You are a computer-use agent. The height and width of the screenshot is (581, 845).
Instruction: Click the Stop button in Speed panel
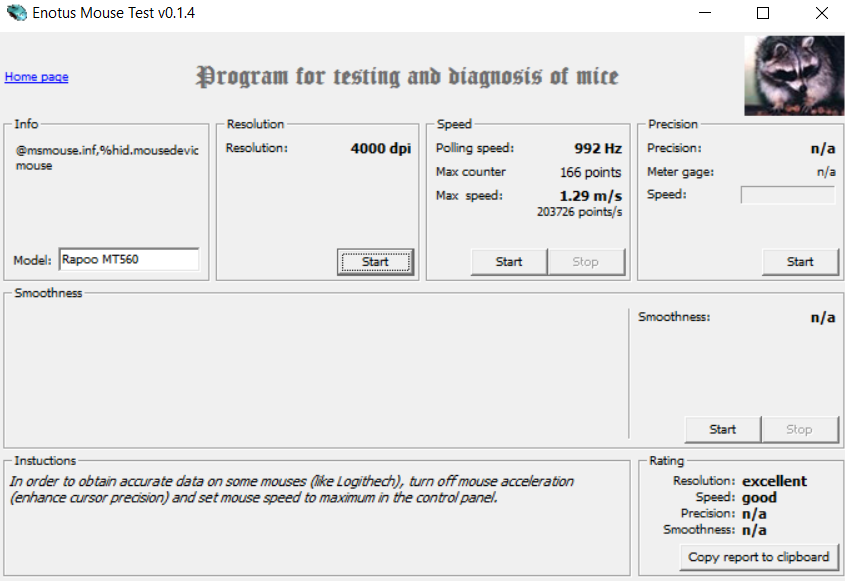tap(586, 262)
